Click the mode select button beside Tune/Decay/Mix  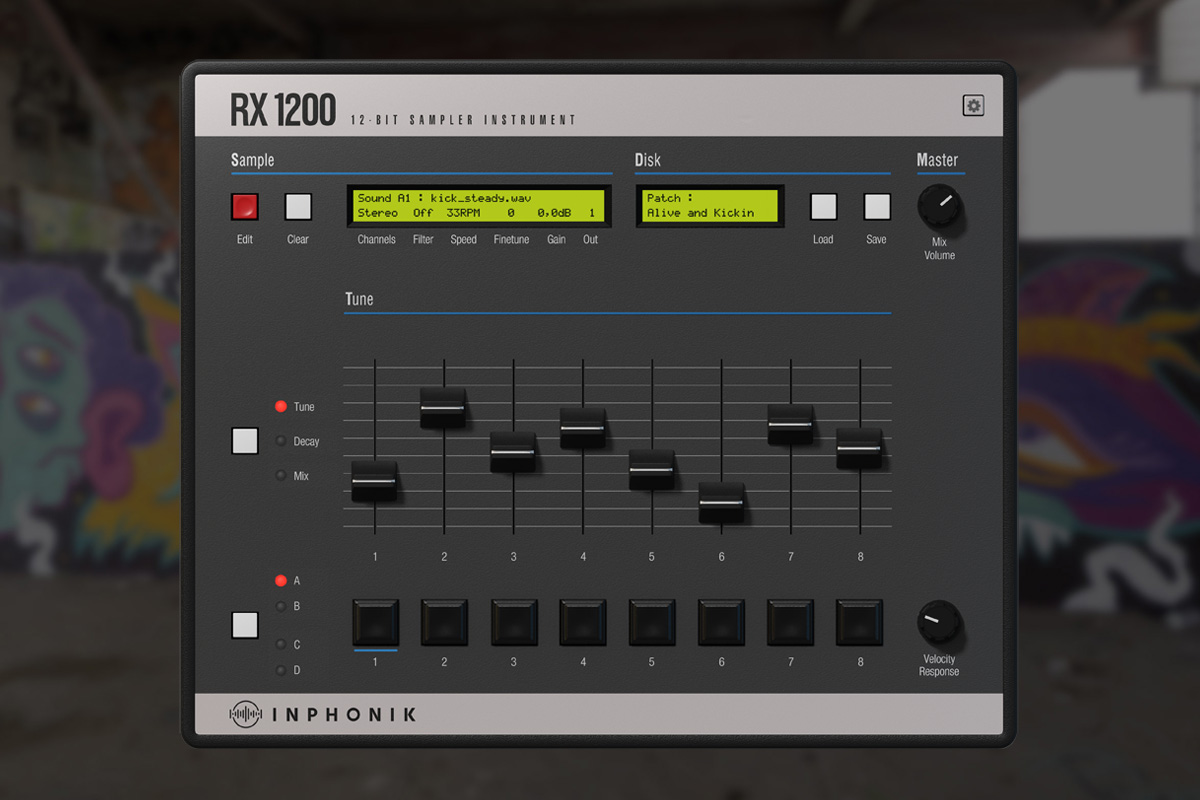(245, 441)
